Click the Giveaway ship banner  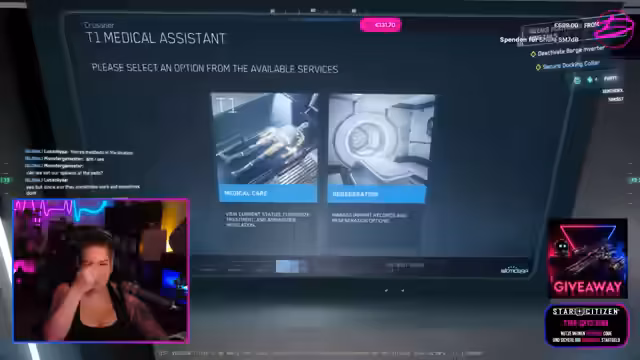[x=587, y=258]
